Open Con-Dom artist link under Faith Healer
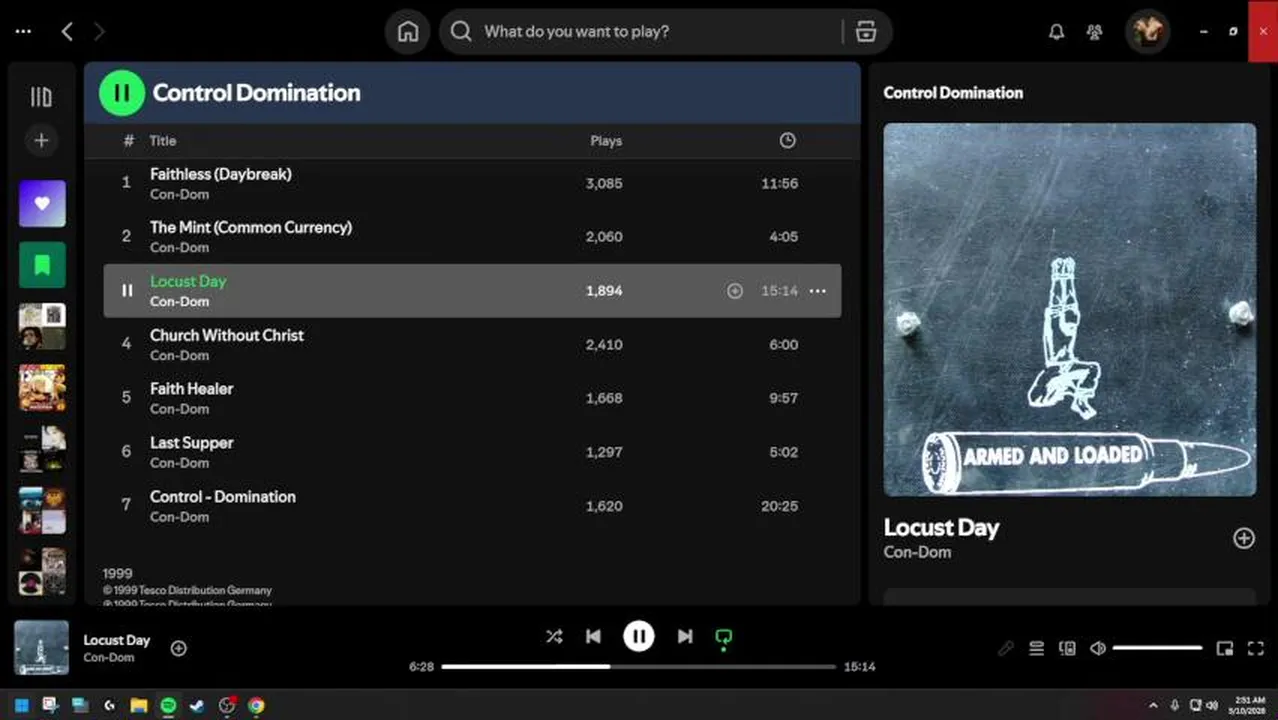The width and height of the screenshot is (1278, 720). (180, 409)
